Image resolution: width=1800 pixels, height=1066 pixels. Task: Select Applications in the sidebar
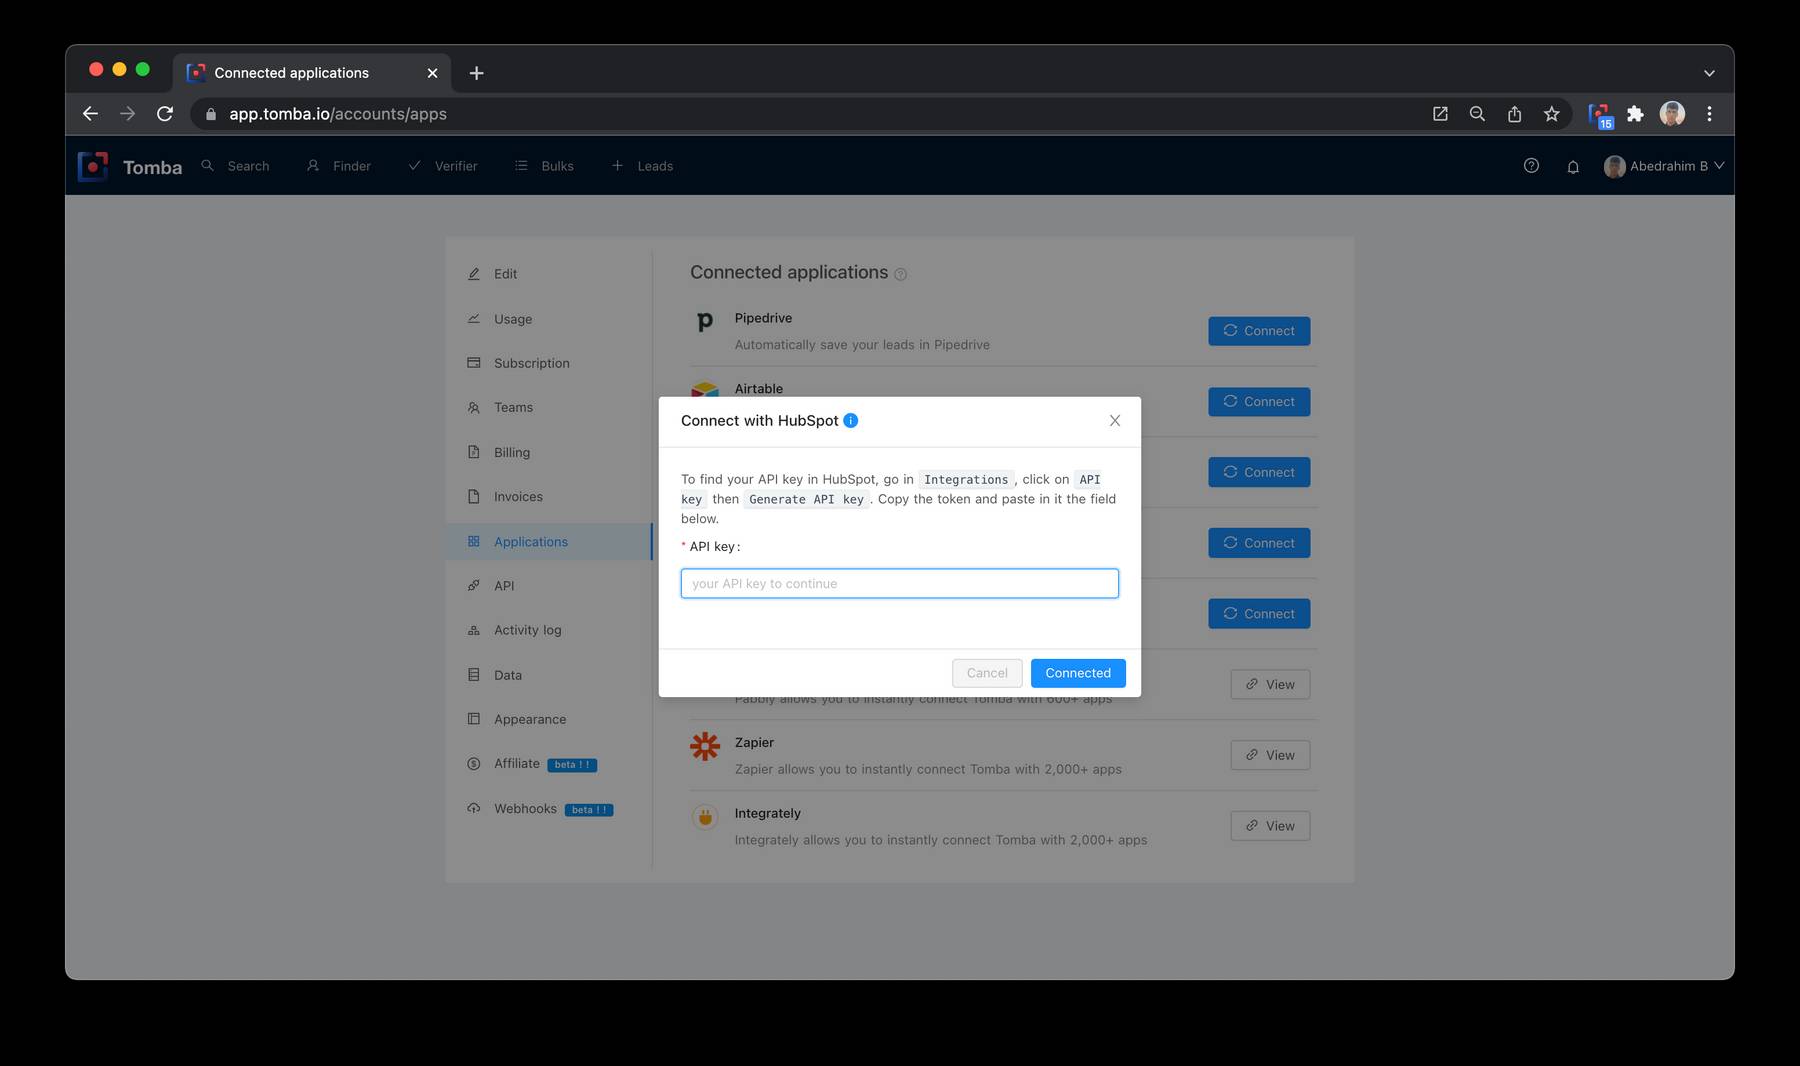click(x=549, y=542)
